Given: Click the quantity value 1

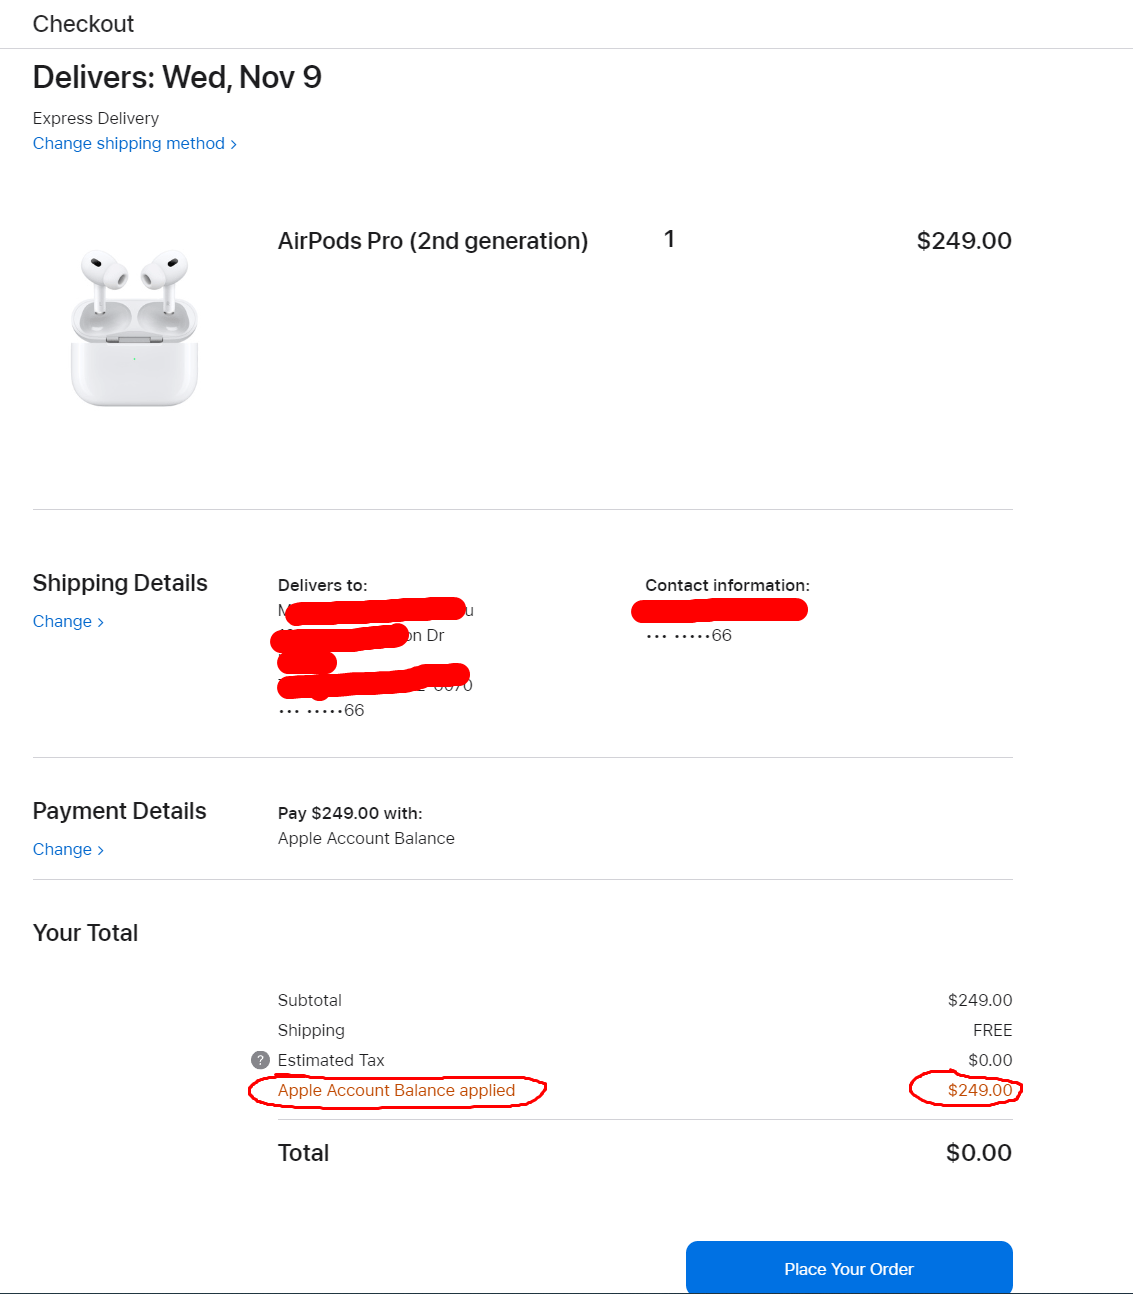Looking at the screenshot, I should coord(668,239).
